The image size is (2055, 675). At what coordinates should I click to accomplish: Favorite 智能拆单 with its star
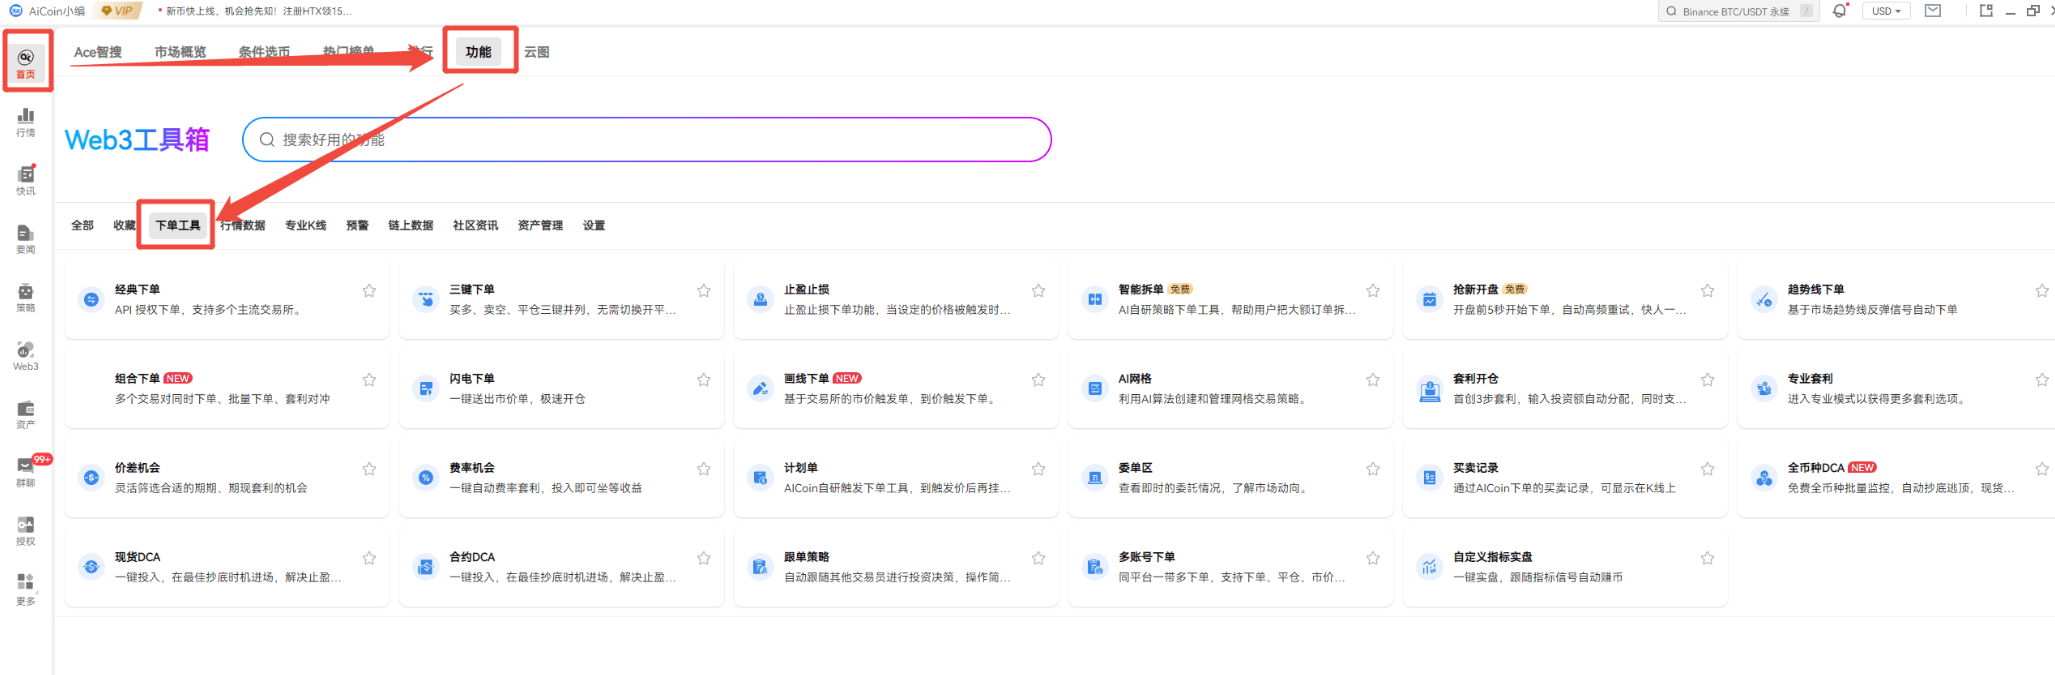(x=1373, y=291)
